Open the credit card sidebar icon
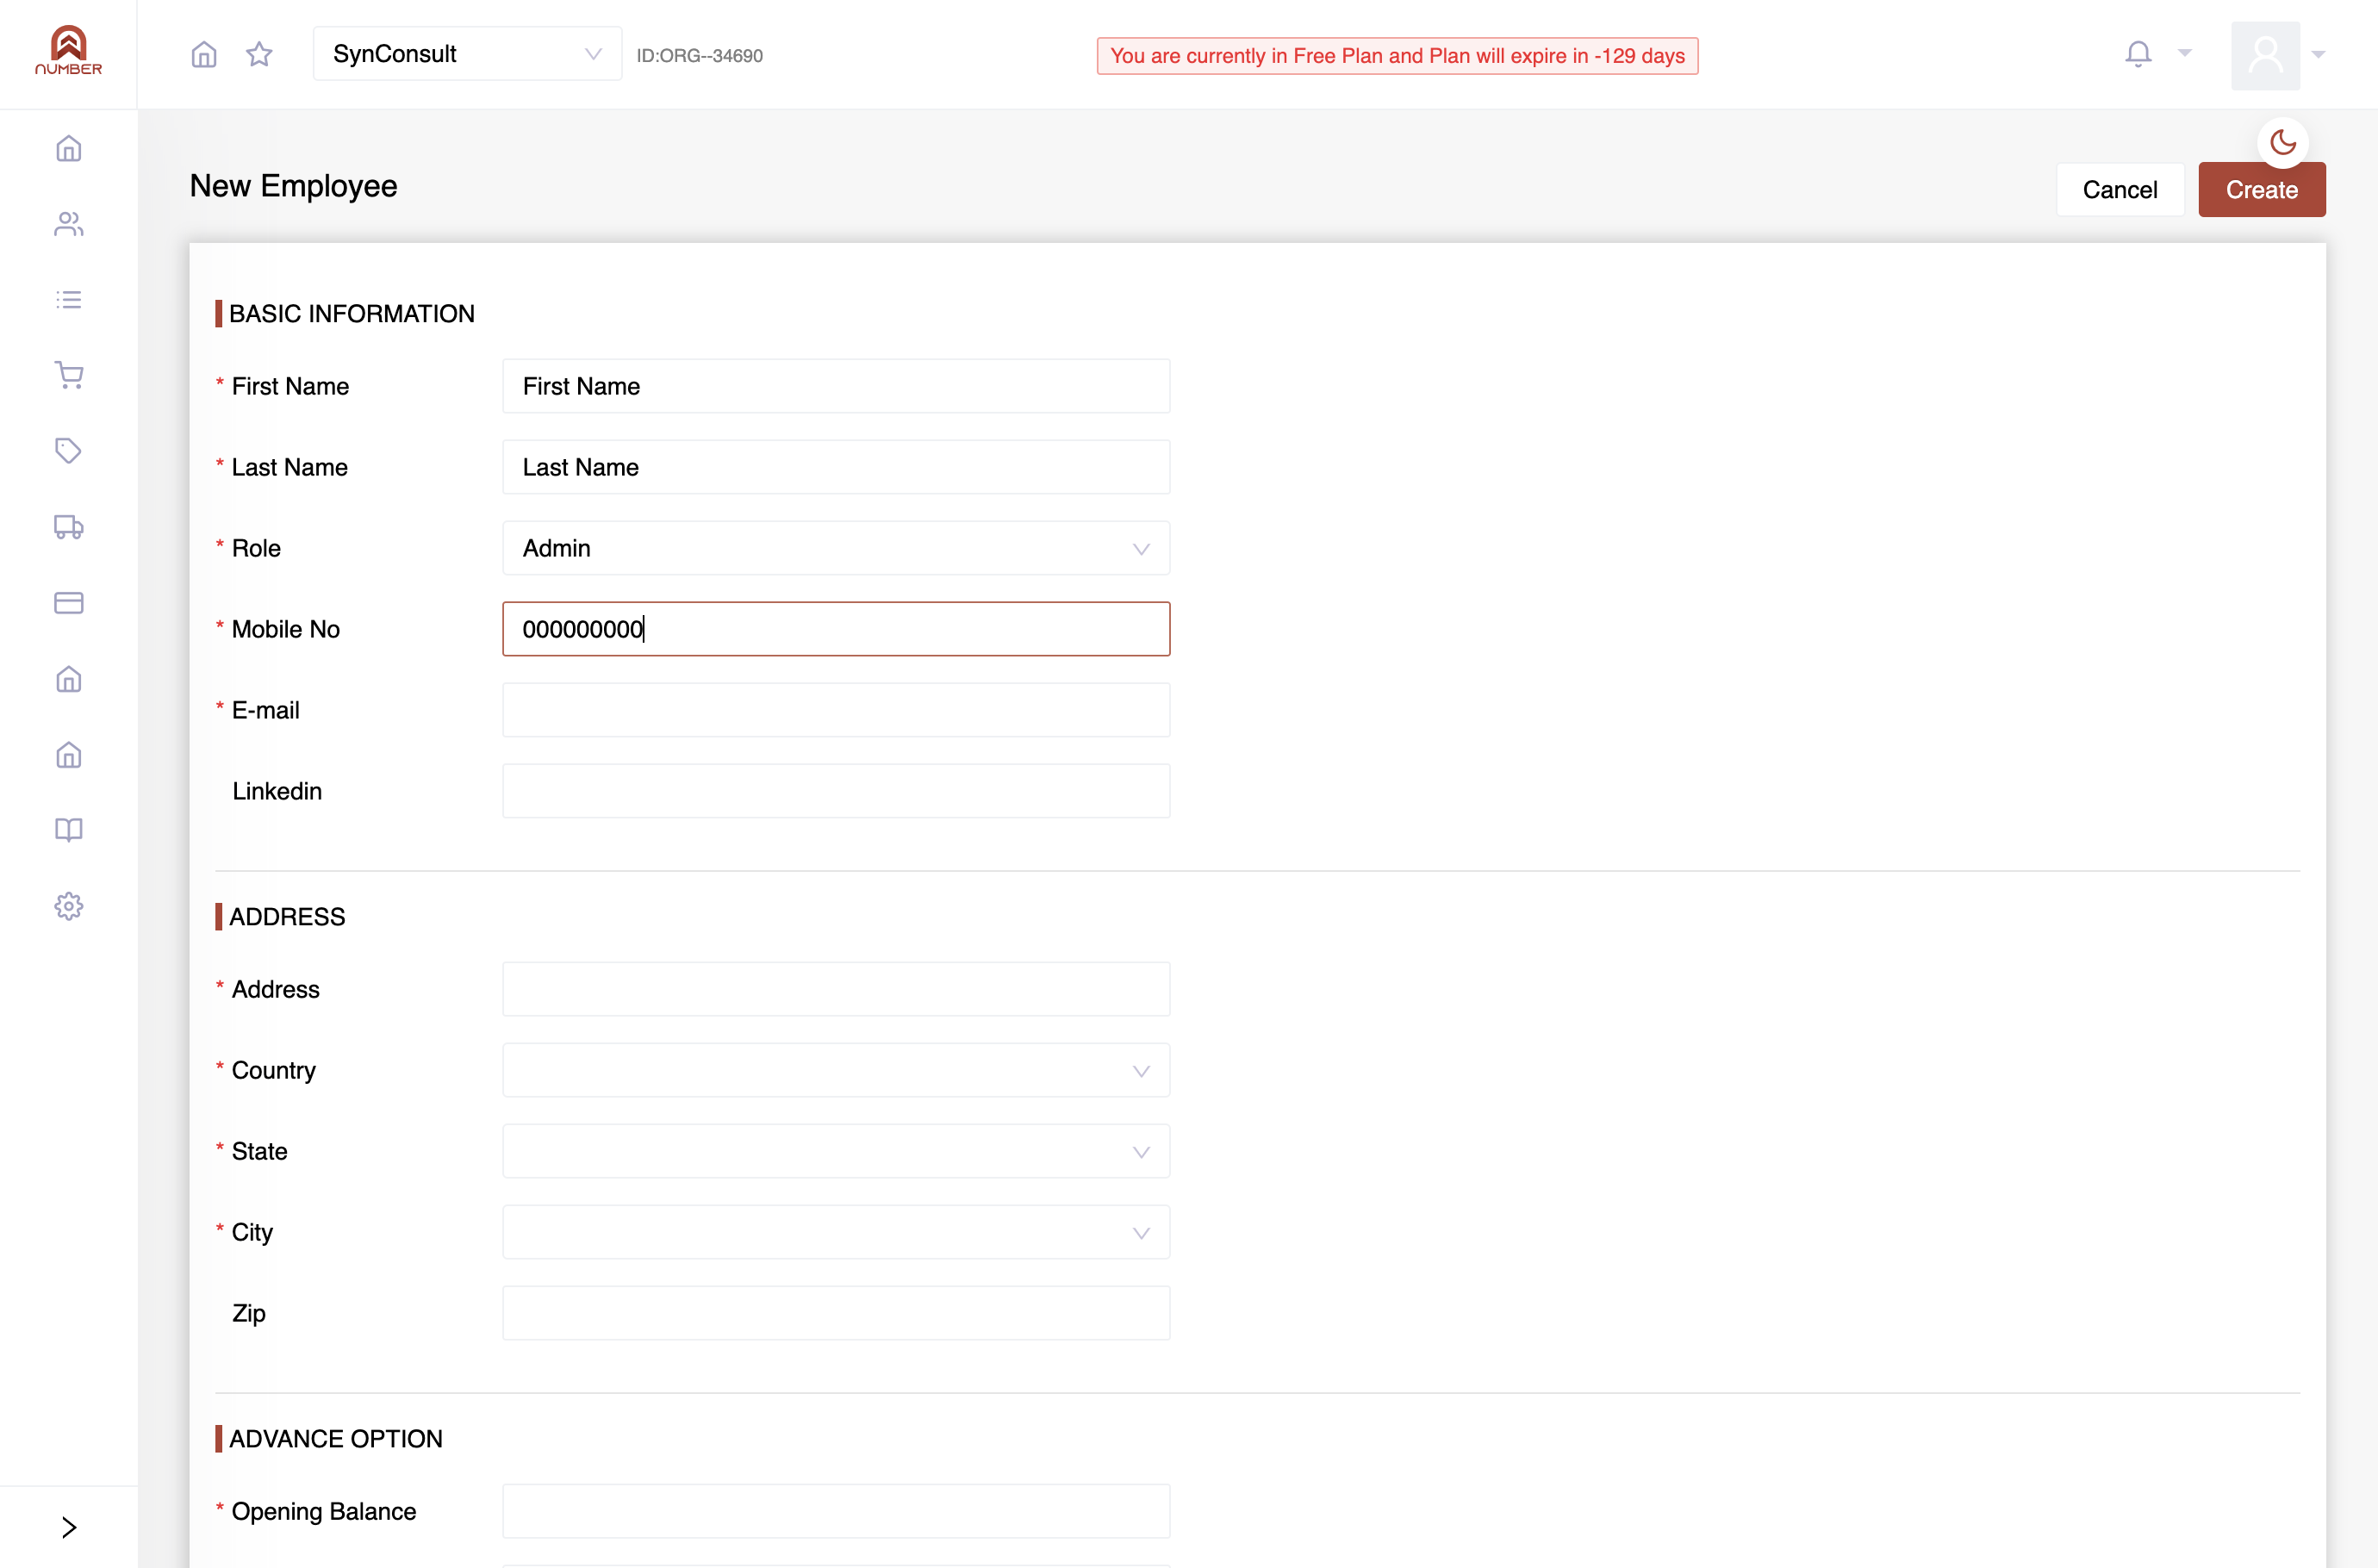 click(69, 603)
